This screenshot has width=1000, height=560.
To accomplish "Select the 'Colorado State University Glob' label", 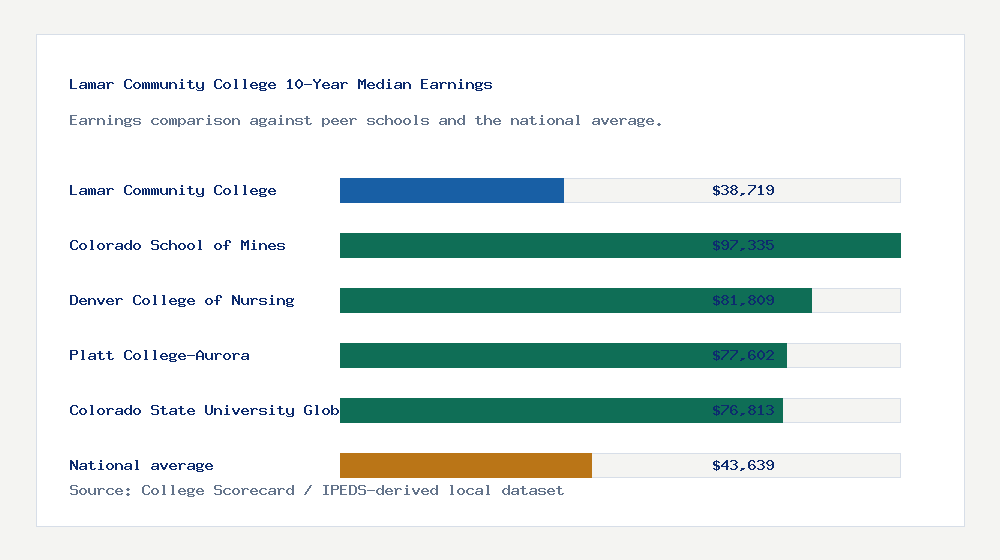I will (204, 410).
